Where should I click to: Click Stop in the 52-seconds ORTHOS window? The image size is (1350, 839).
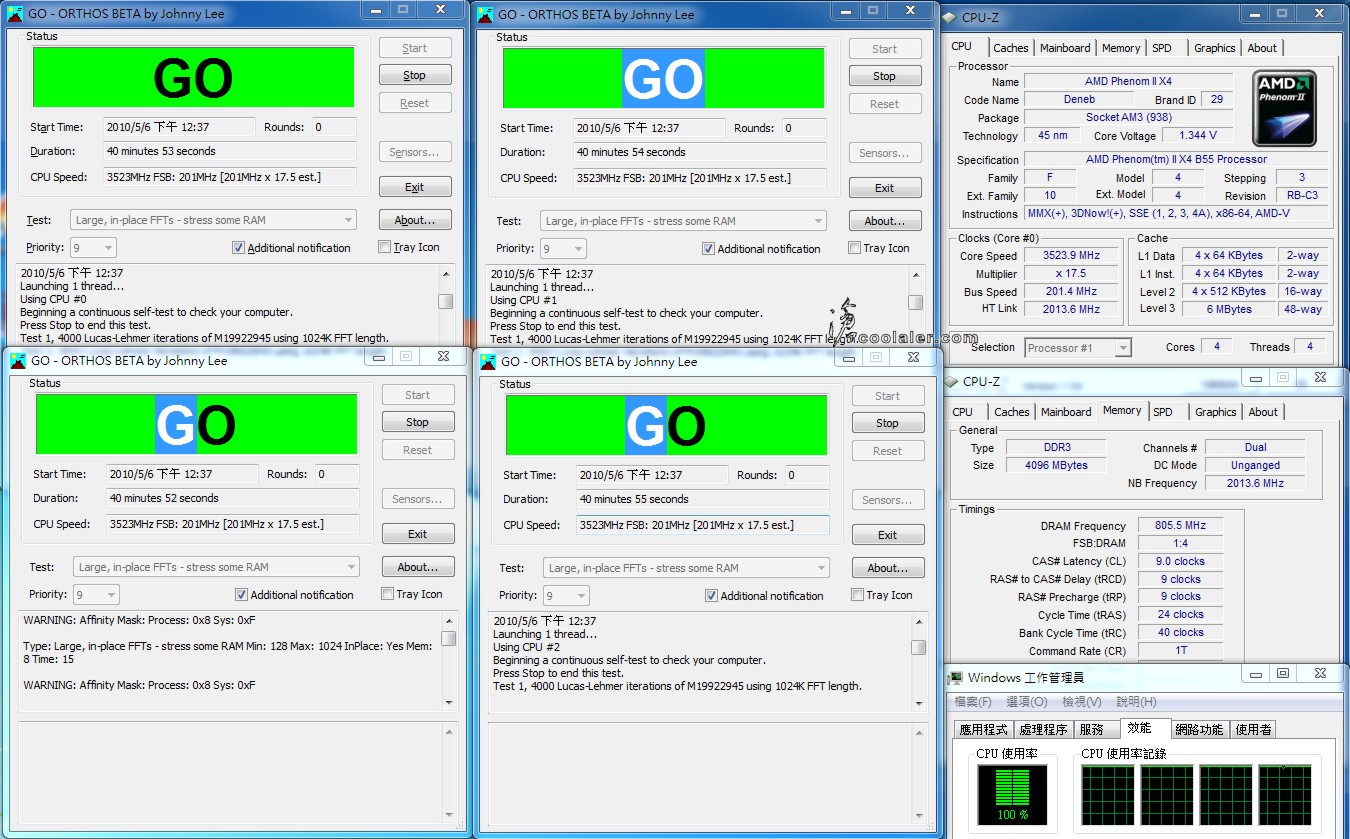point(418,422)
